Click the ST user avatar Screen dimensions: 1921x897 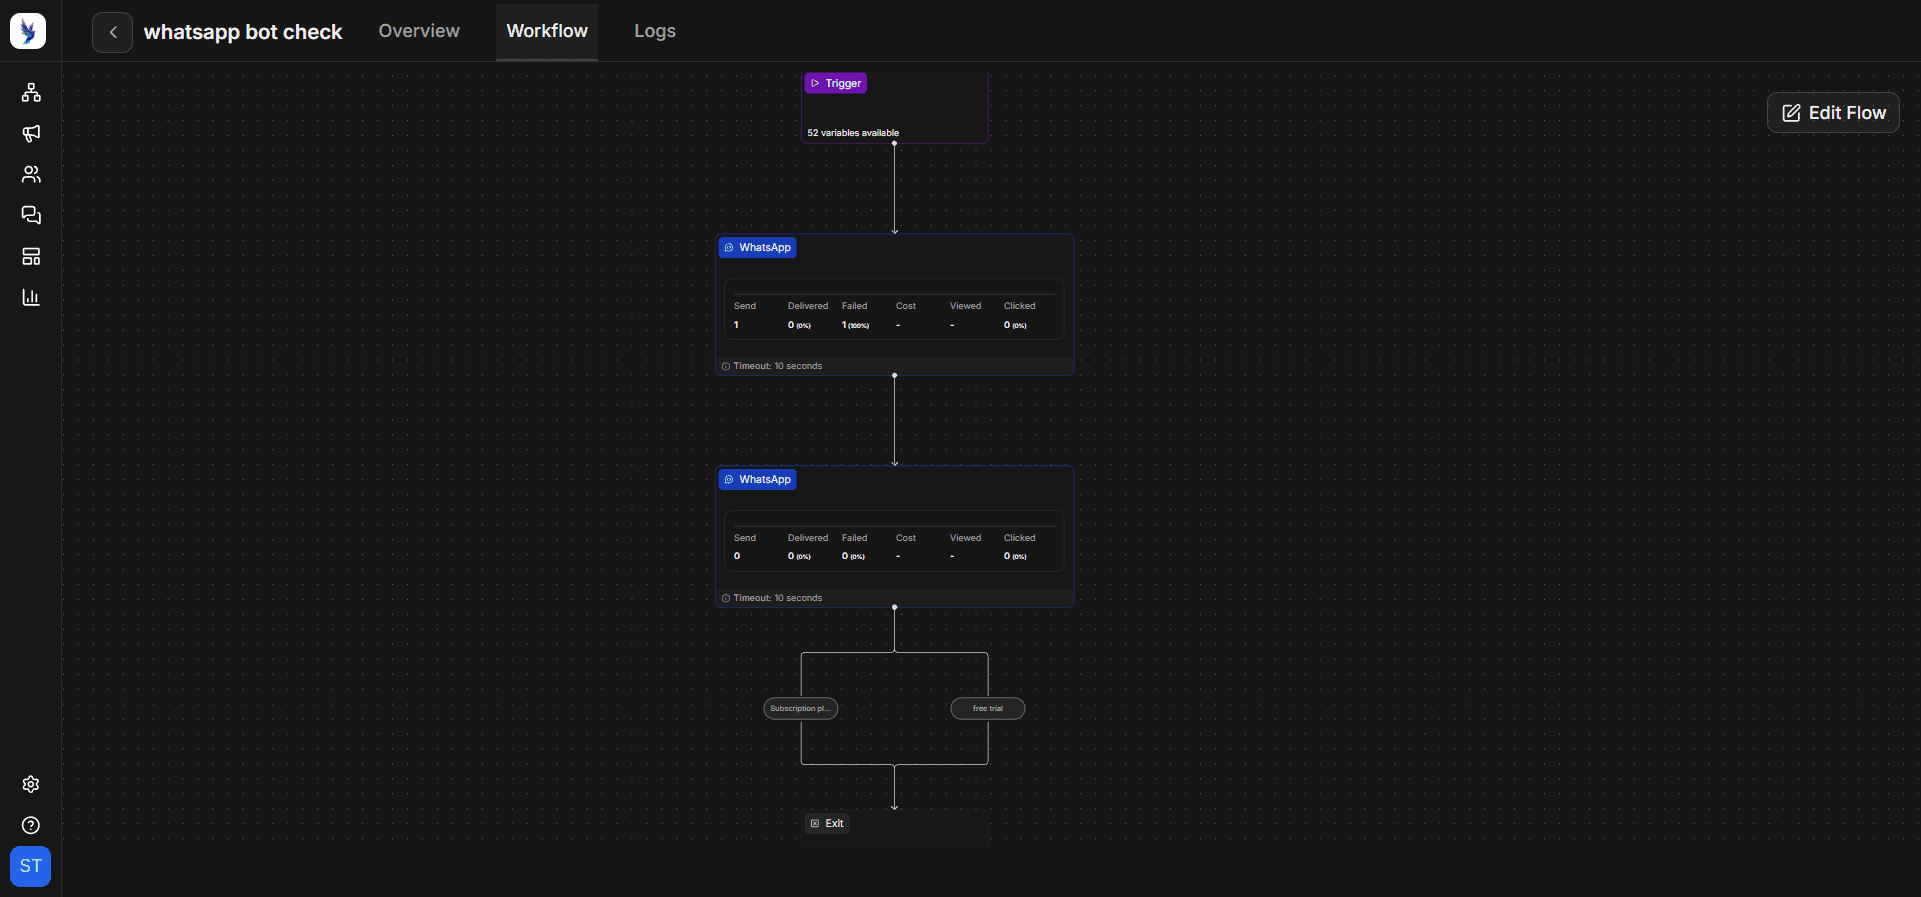(31, 866)
